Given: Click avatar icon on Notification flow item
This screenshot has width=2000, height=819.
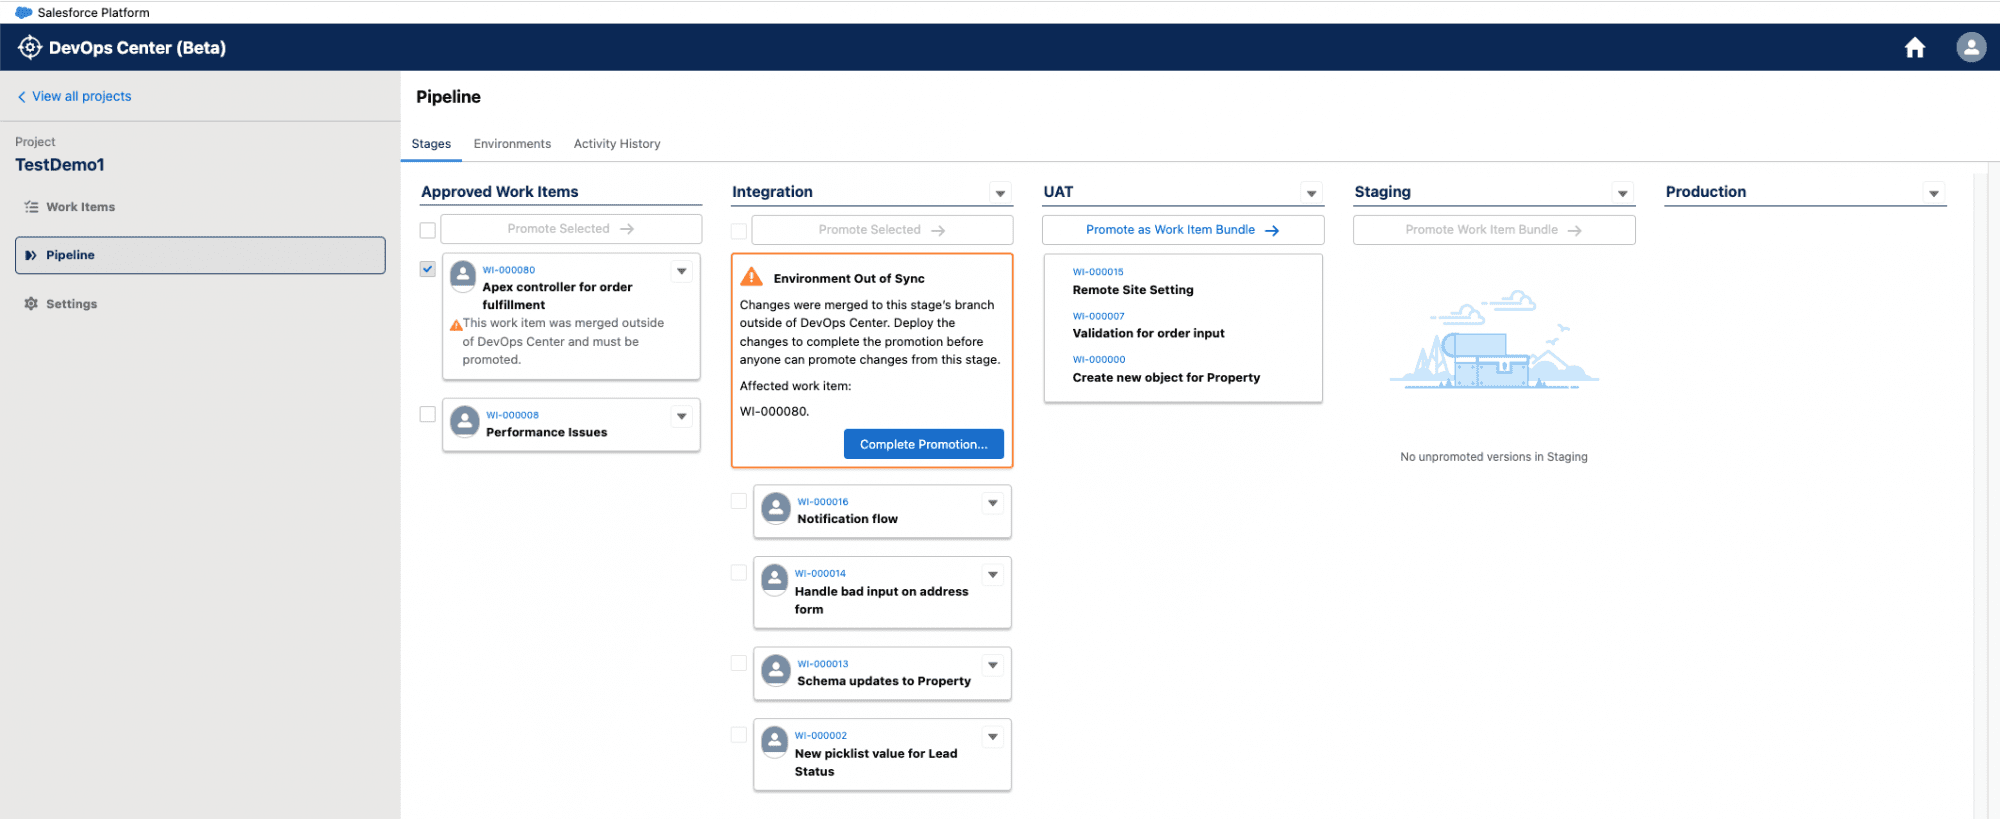Looking at the screenshot, I should [x=776, y=509].
